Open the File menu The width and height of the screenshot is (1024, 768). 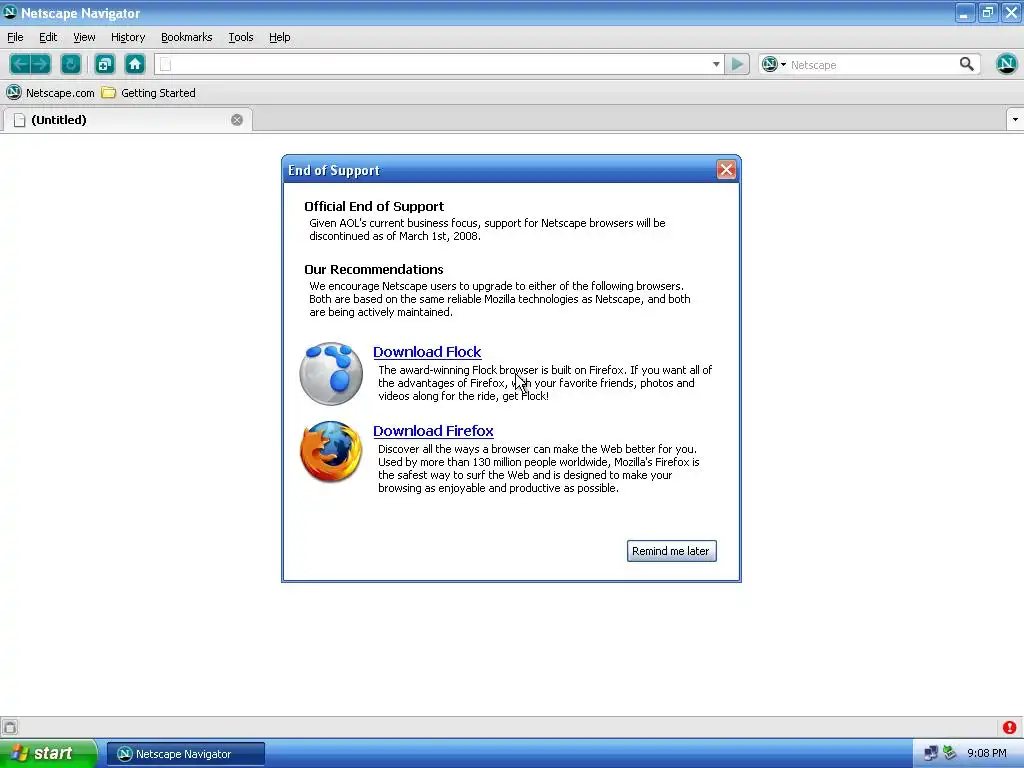tap(15, 37)
